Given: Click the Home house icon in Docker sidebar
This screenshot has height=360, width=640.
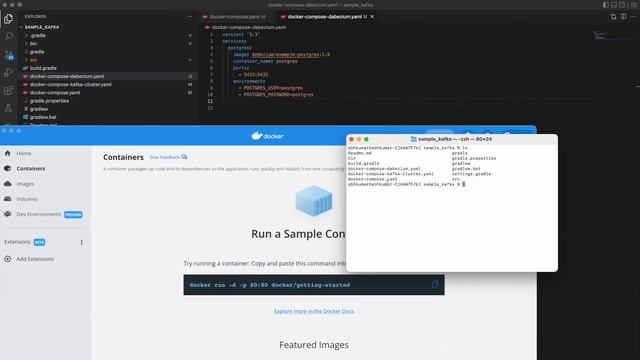Looking at the screenshot, I should pyautogui.click(x=8, y=153).
